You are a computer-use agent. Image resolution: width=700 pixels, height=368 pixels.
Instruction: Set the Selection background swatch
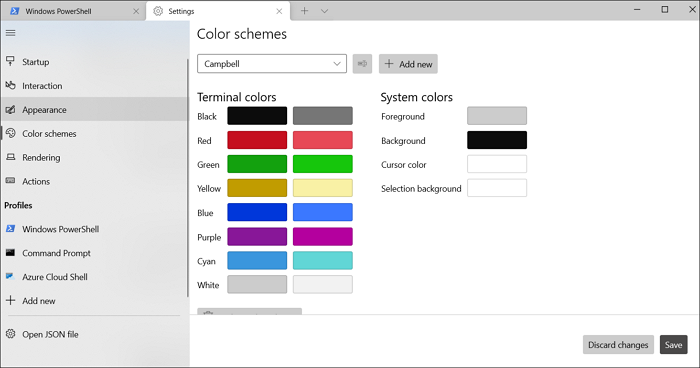[x=497, y=188]
